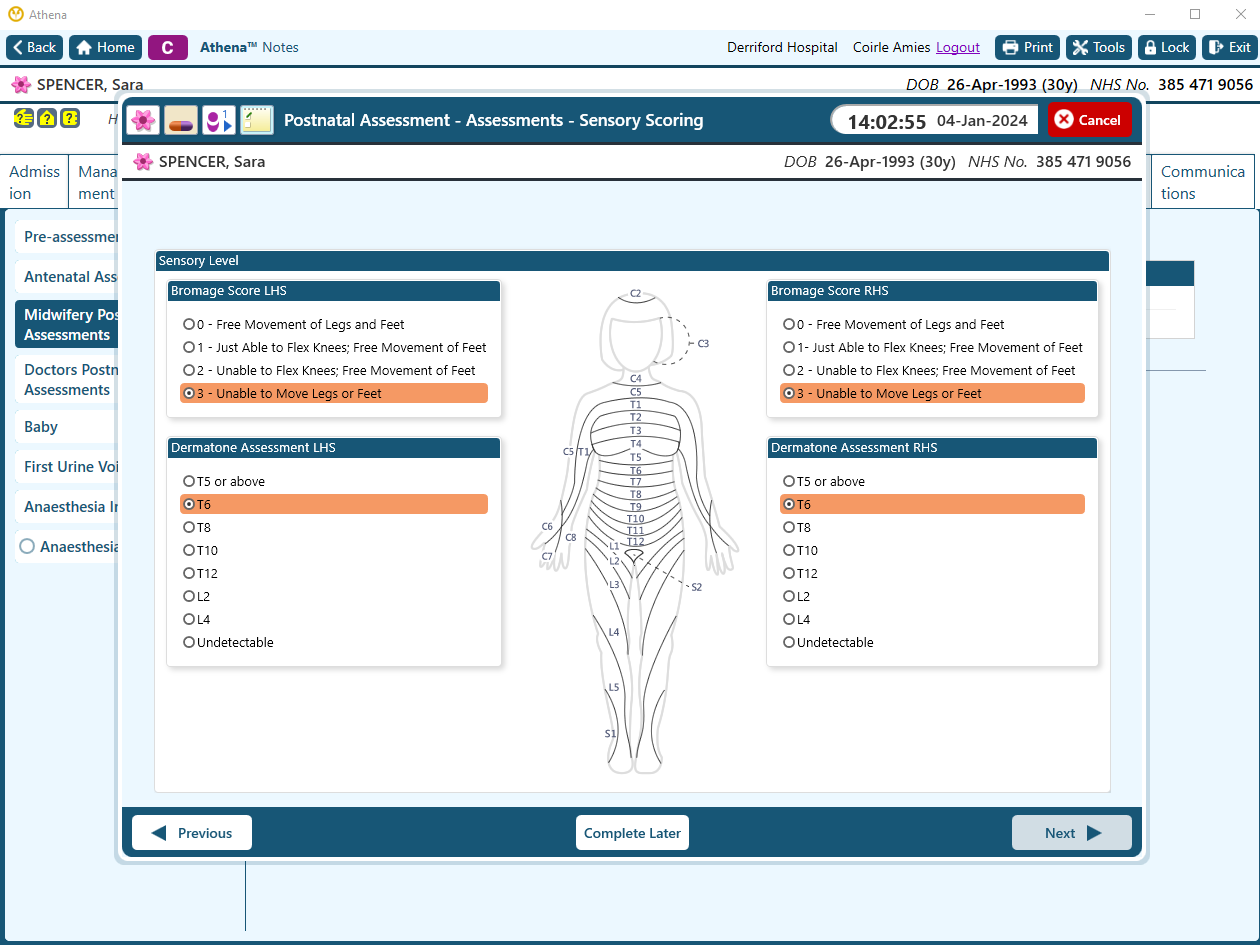Click Complete Later
This screenshot has height=945, width=1260.
632,833
